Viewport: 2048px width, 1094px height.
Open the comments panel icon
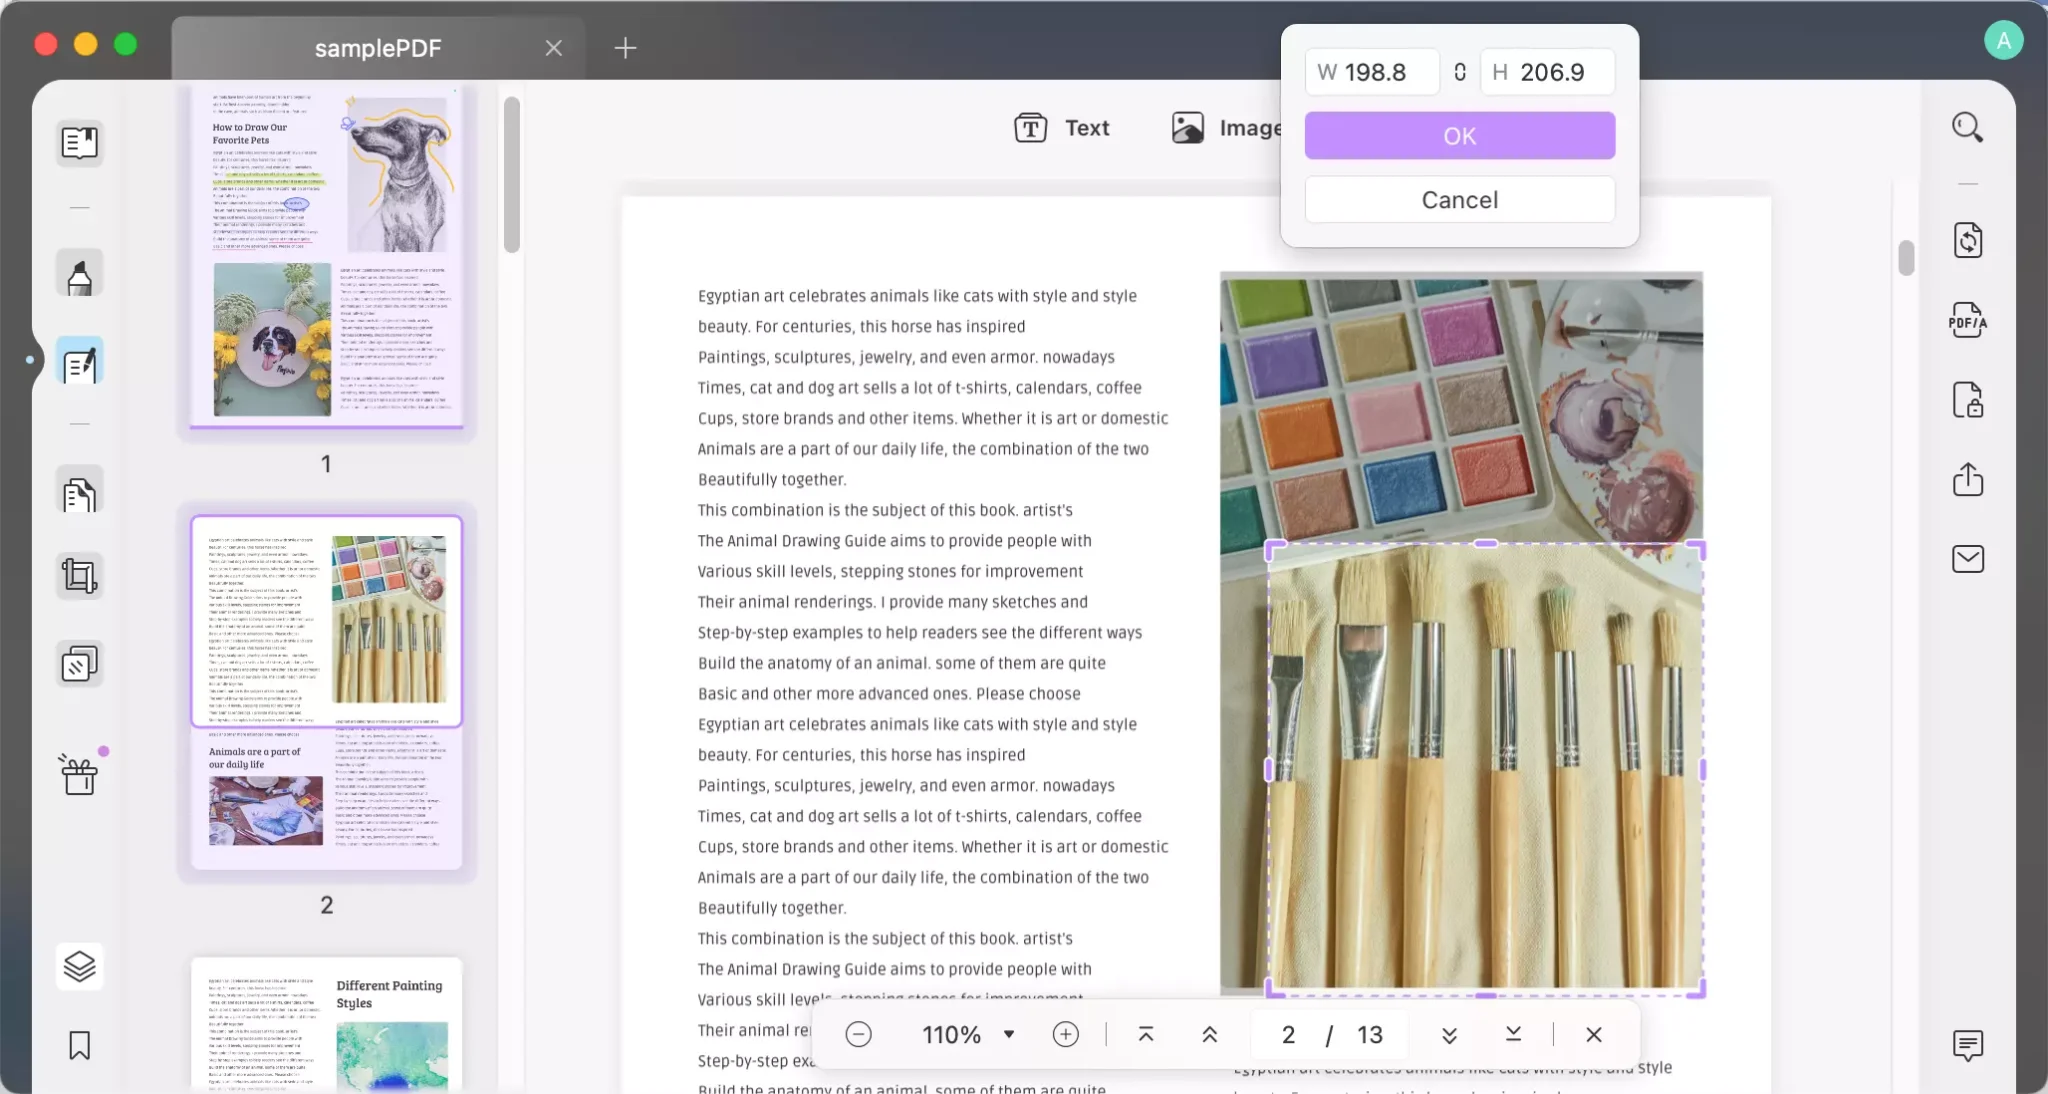point(1967,1045)
